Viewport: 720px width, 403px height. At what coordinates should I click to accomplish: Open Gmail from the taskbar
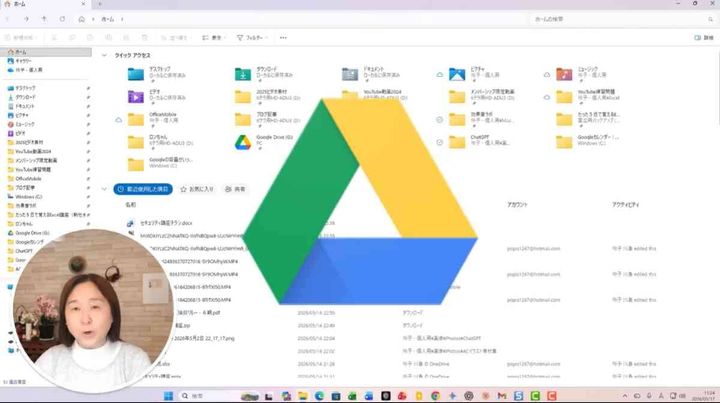(501, 396)
